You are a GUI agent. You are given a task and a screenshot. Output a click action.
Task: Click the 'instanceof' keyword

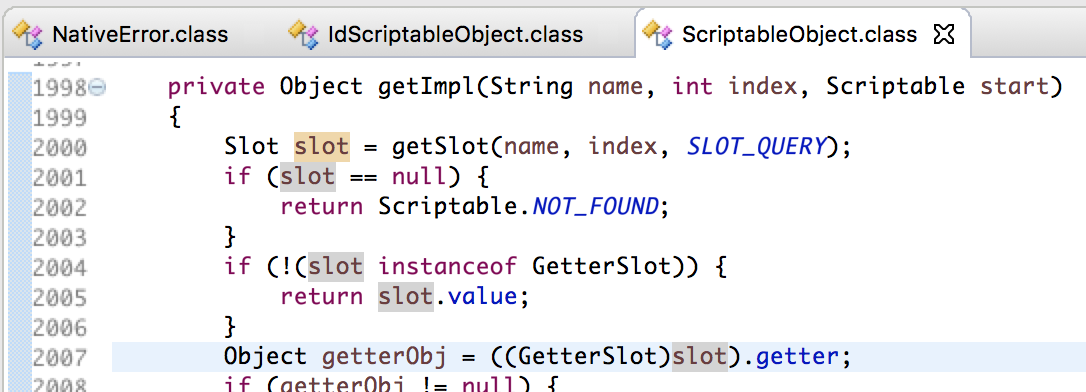tap(448, 267)
